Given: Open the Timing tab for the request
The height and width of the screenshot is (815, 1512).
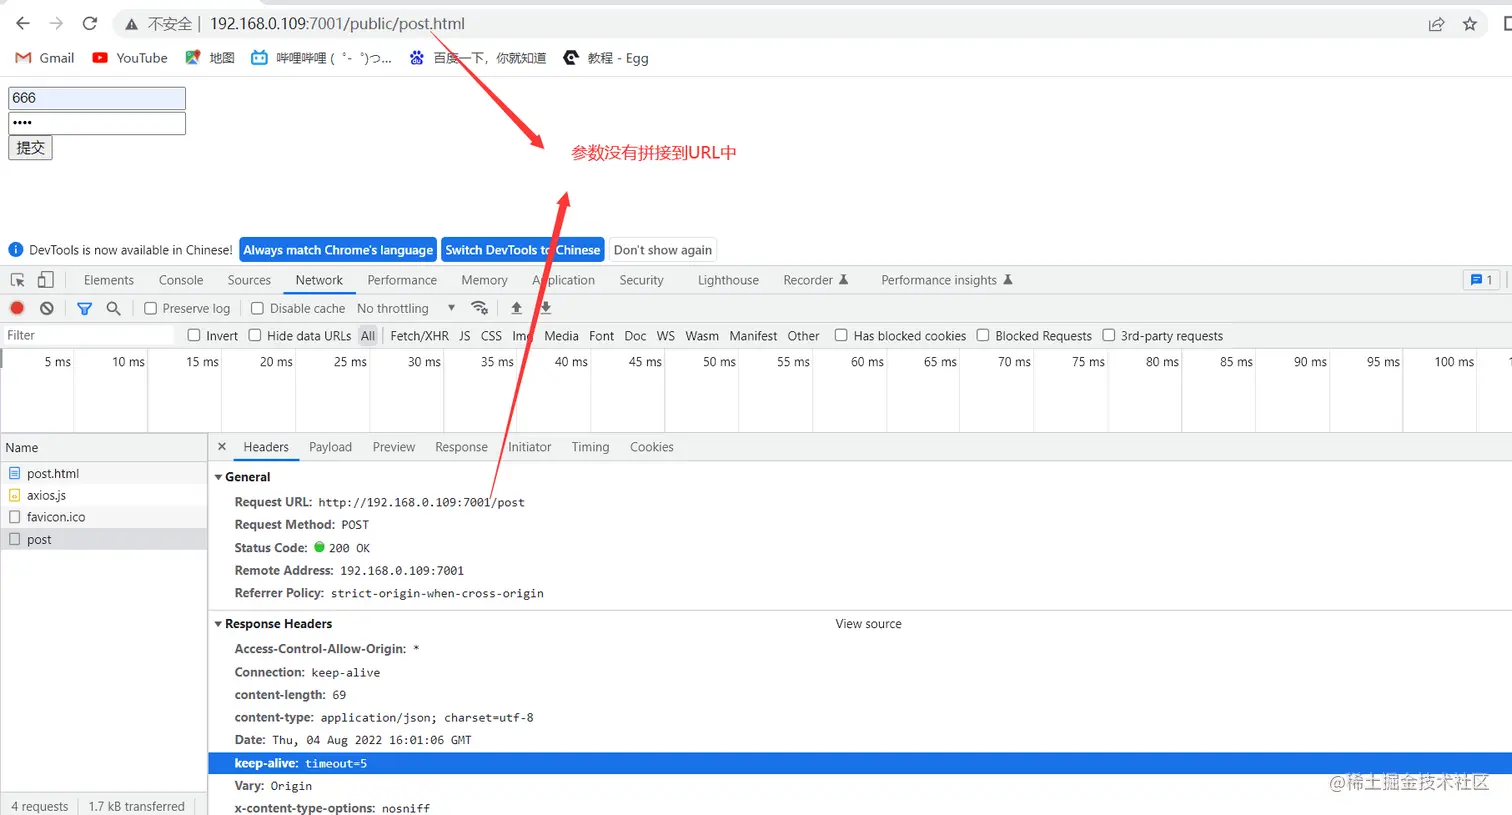Looking at the screenshot, I should (x=590, y=447).
